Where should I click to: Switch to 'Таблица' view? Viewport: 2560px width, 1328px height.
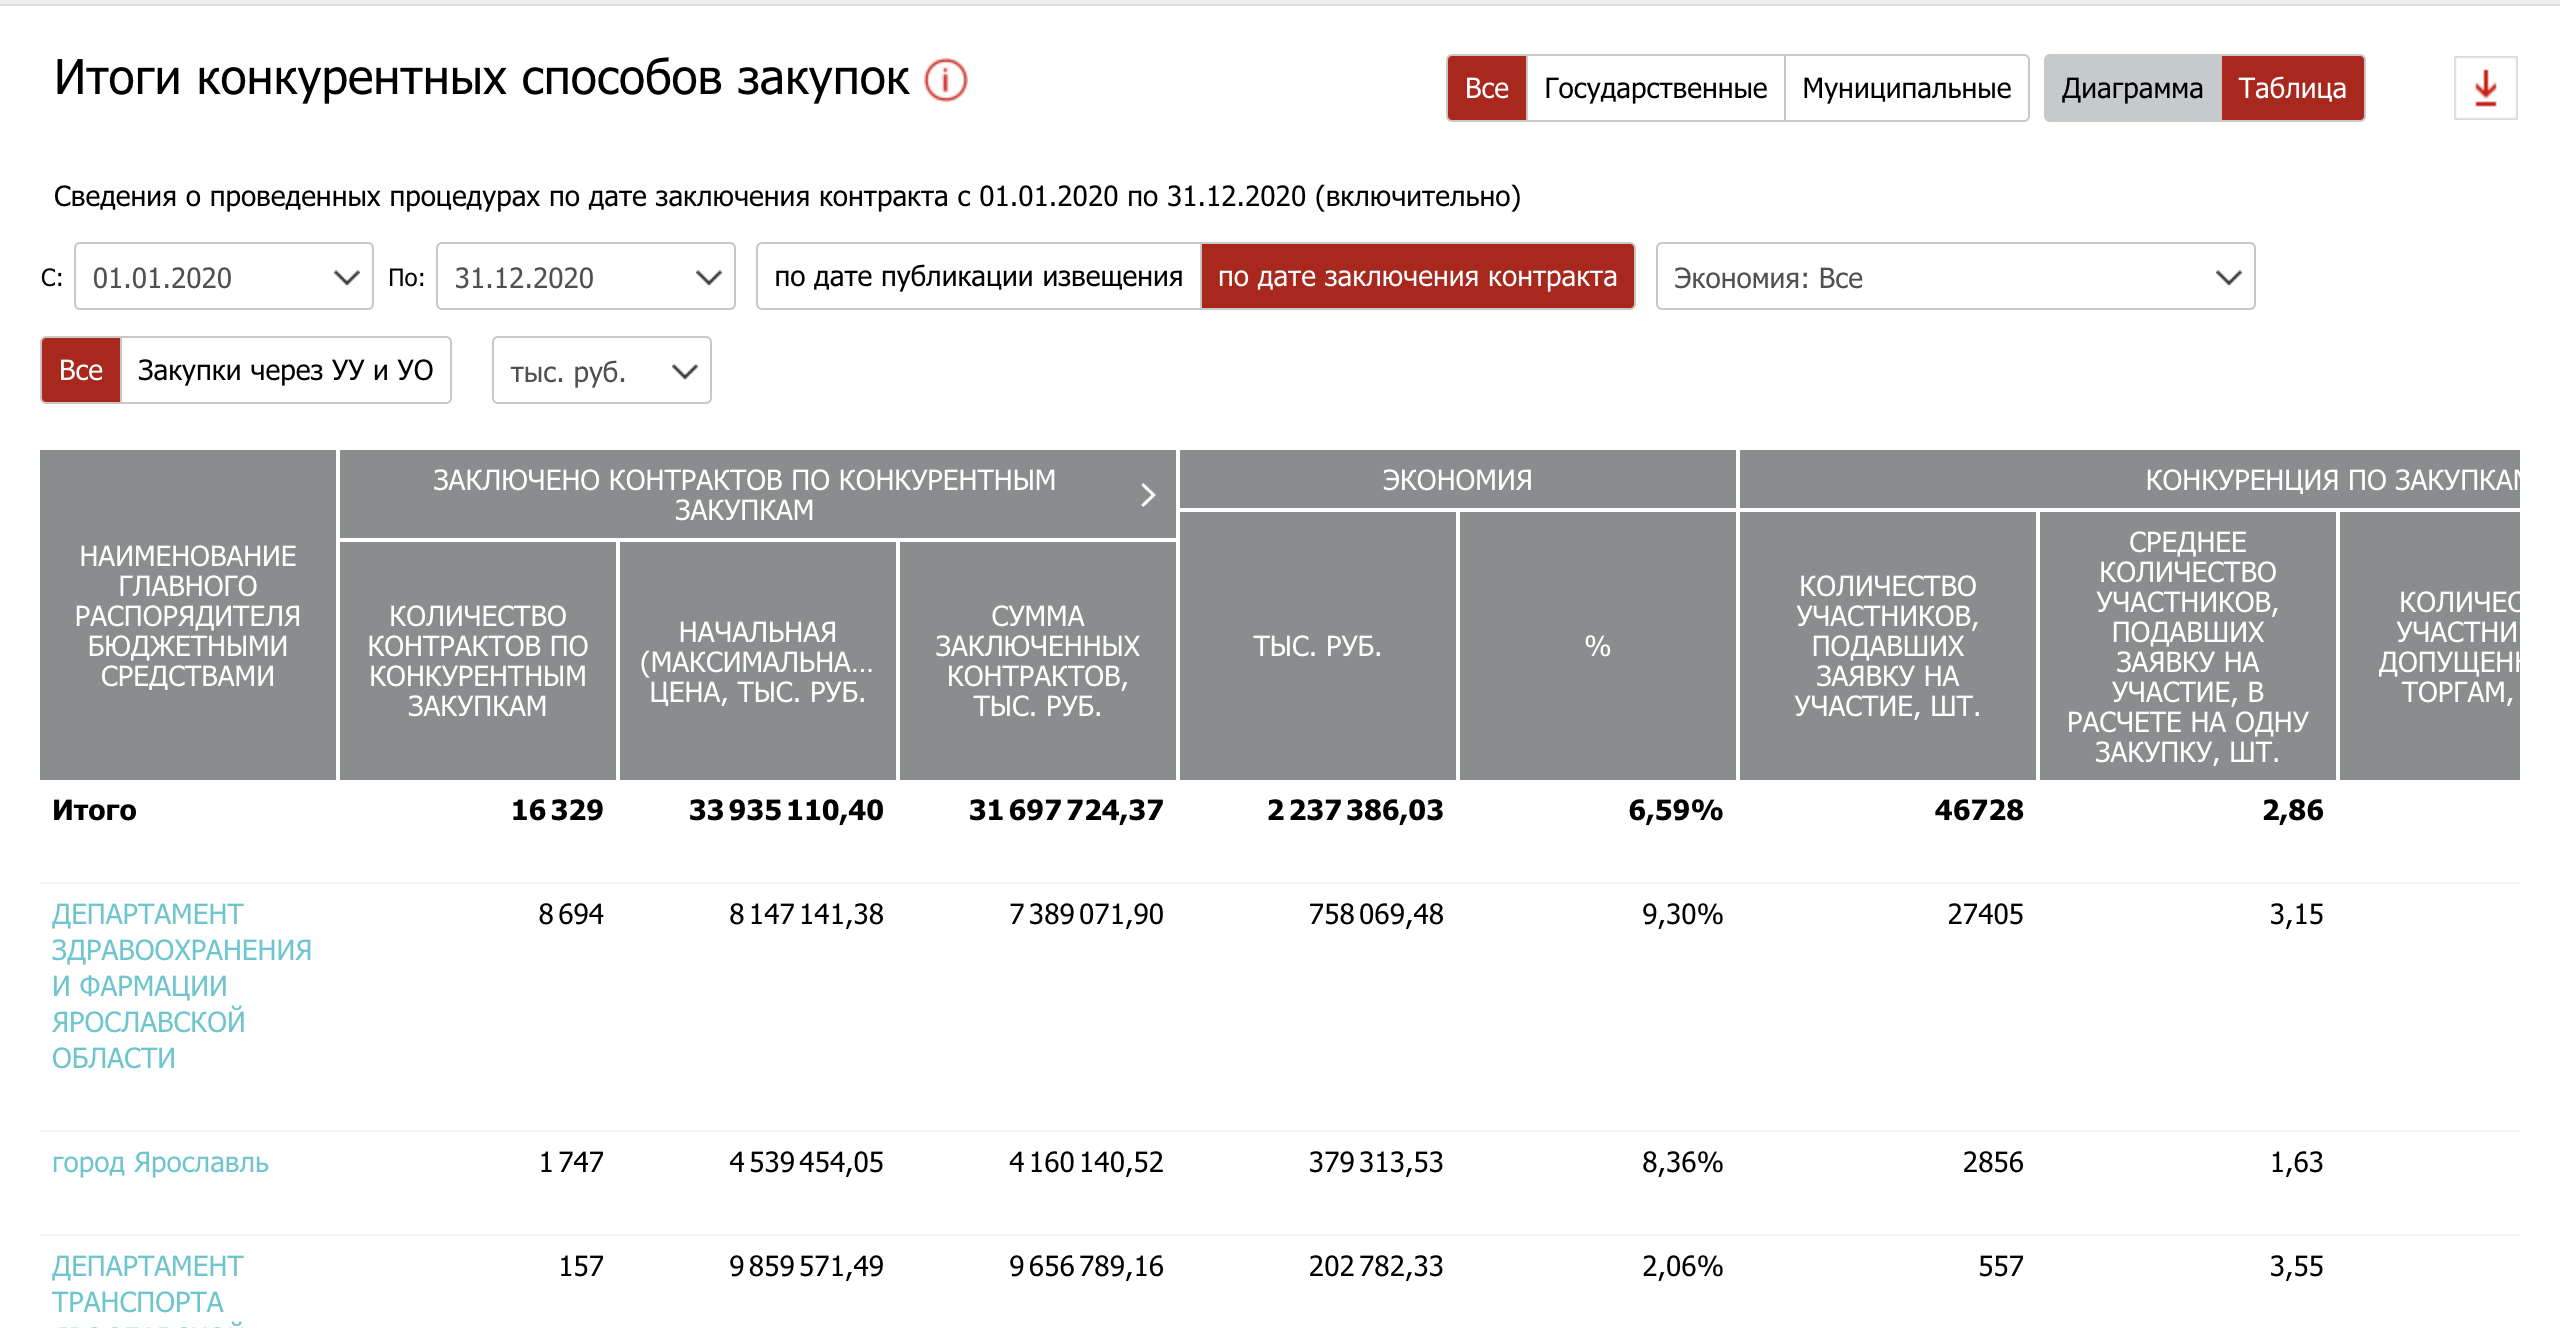(x=2292, y=88)
